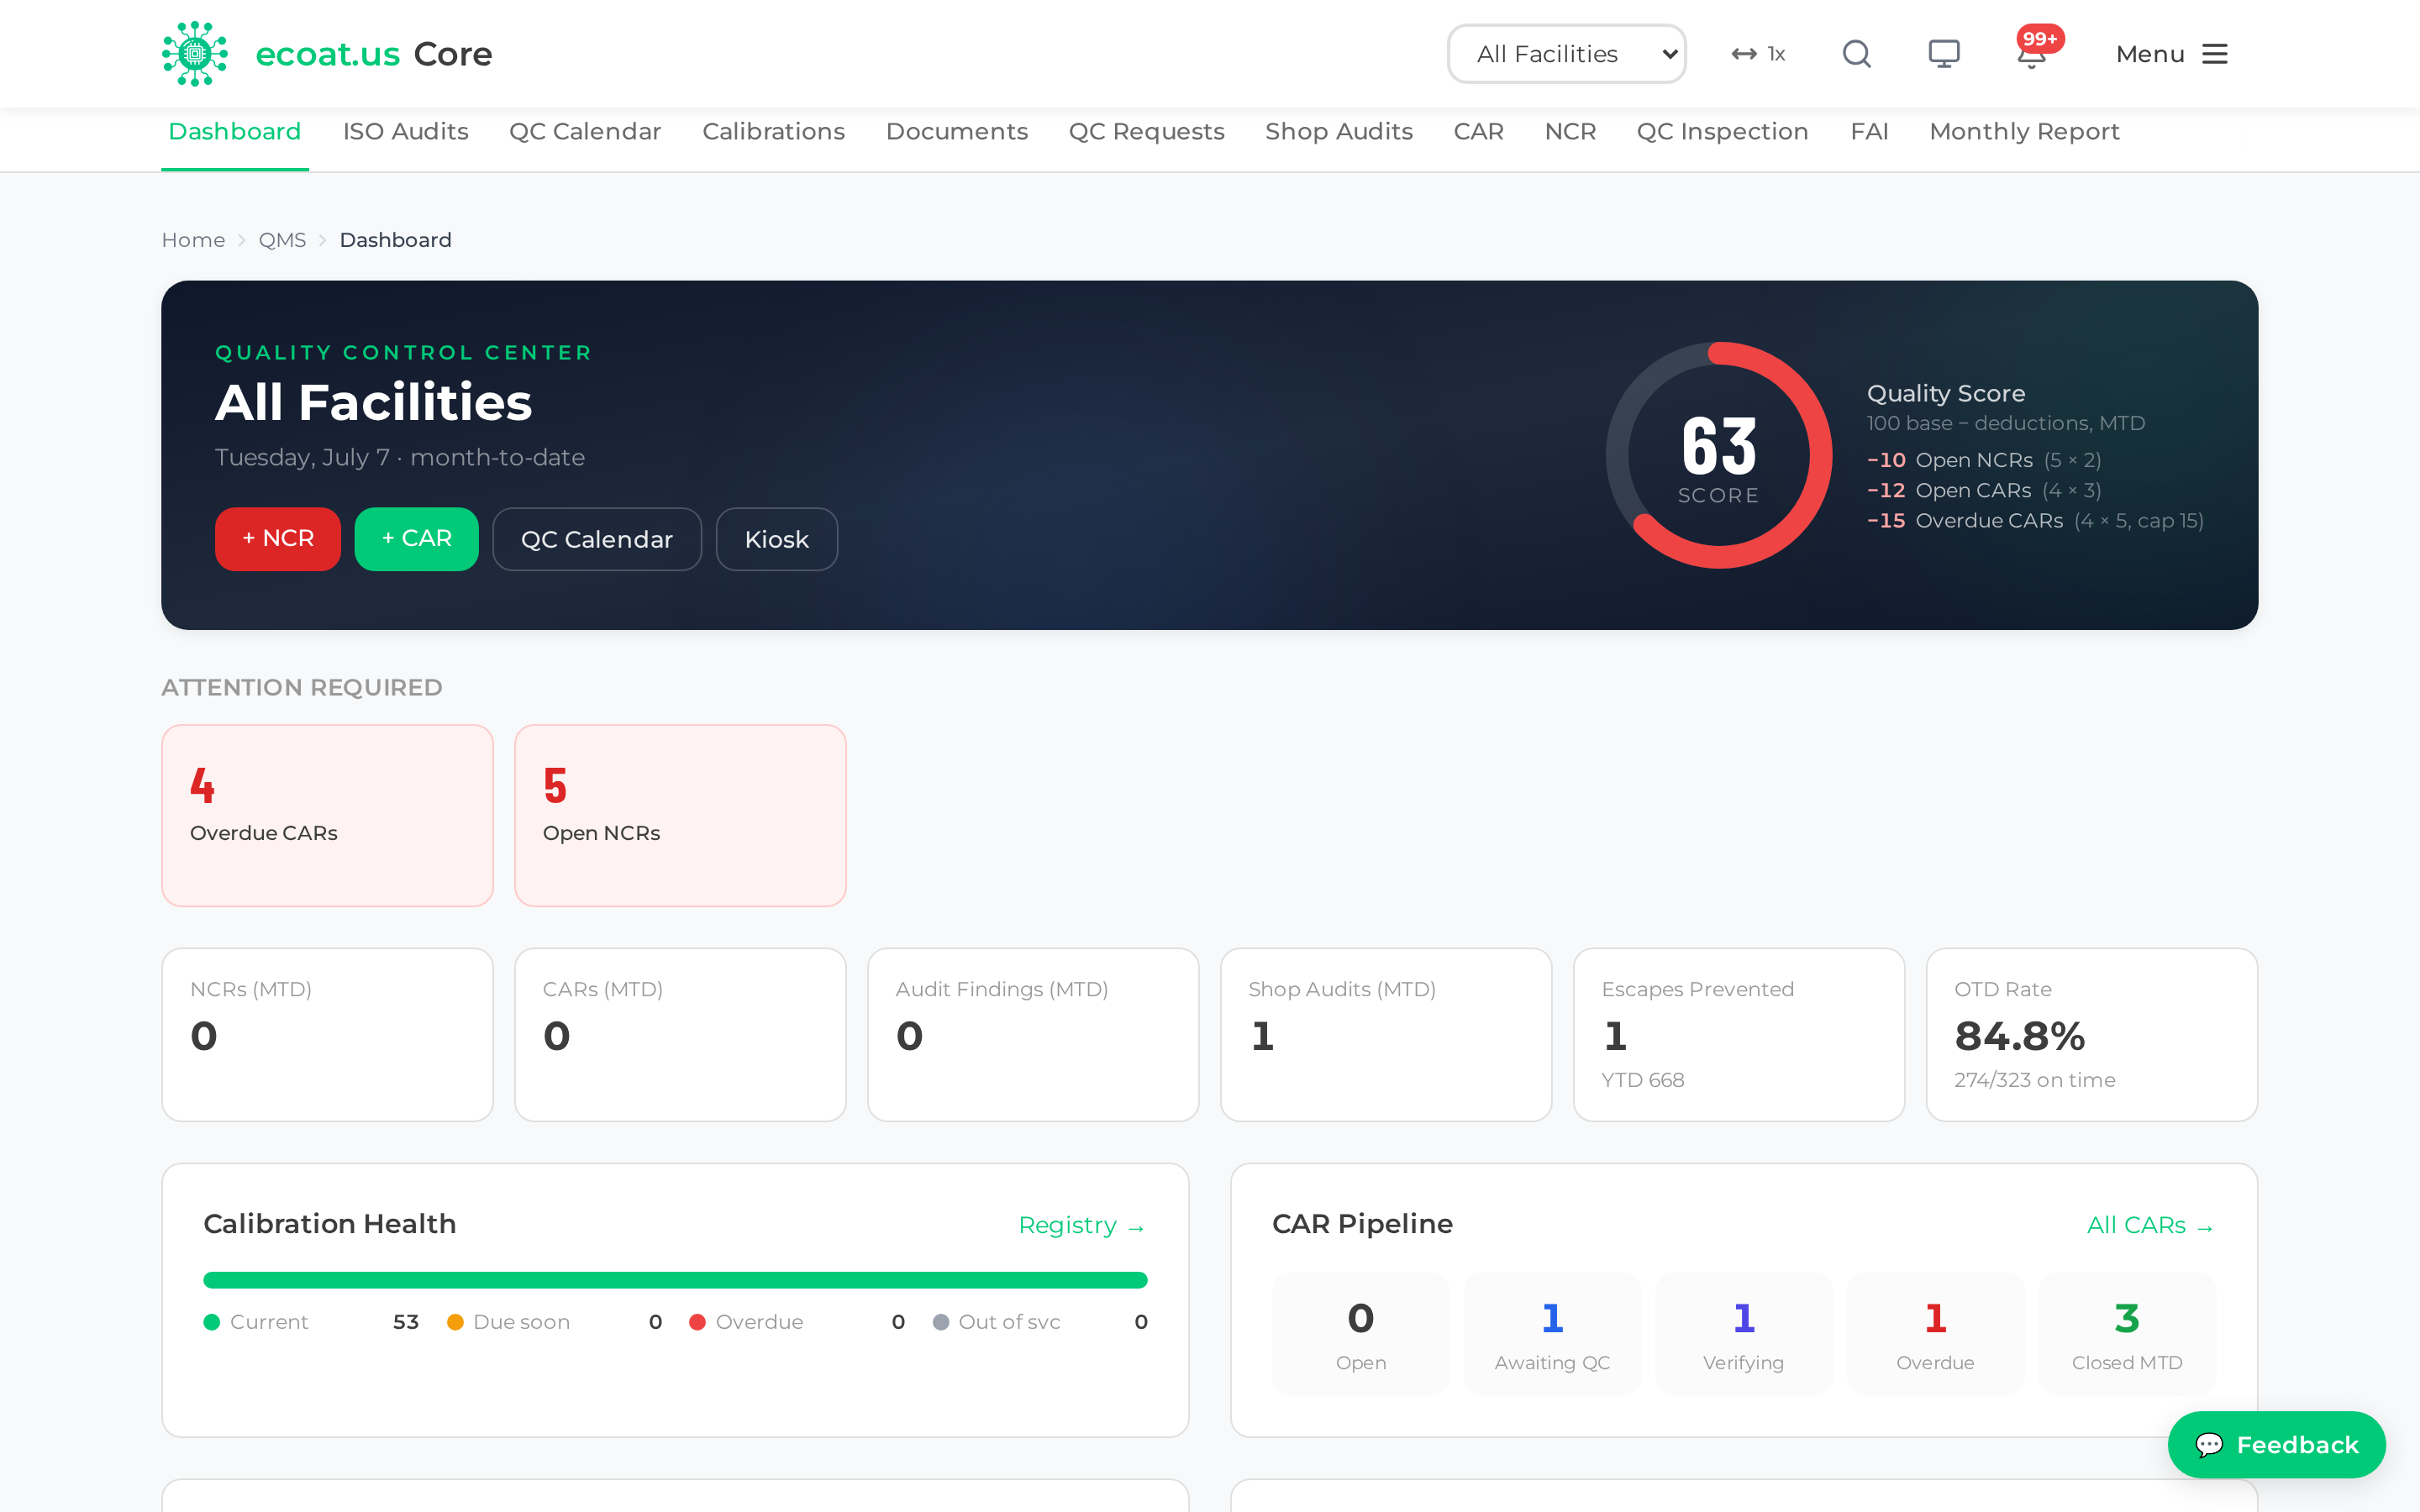Click the '274/323 on time' text
This screenshot has width=2420, height=1512.
[x=2035, y=1080]
